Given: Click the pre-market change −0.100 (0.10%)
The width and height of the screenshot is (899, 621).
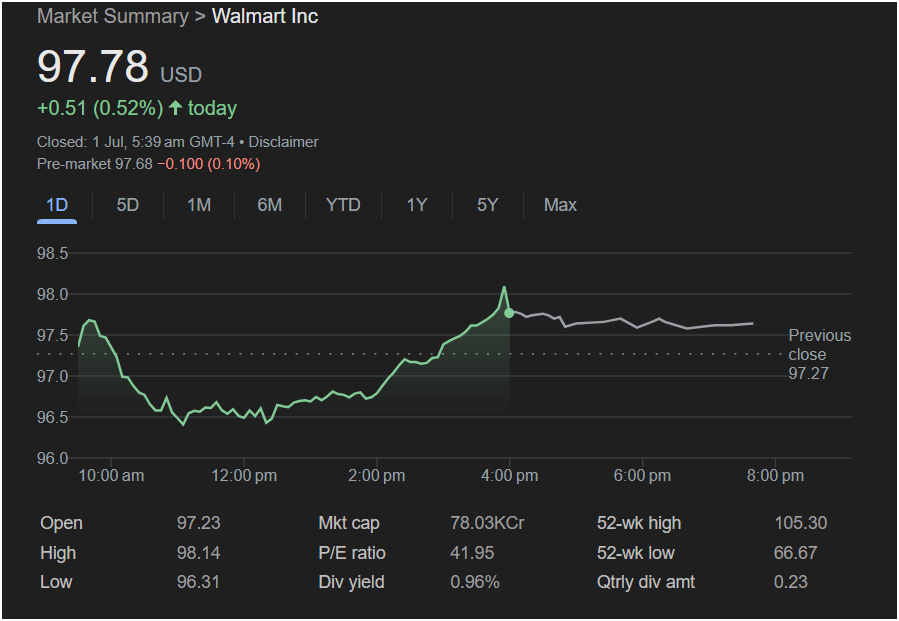Looking at the screenshot, I should pos(209,164).
